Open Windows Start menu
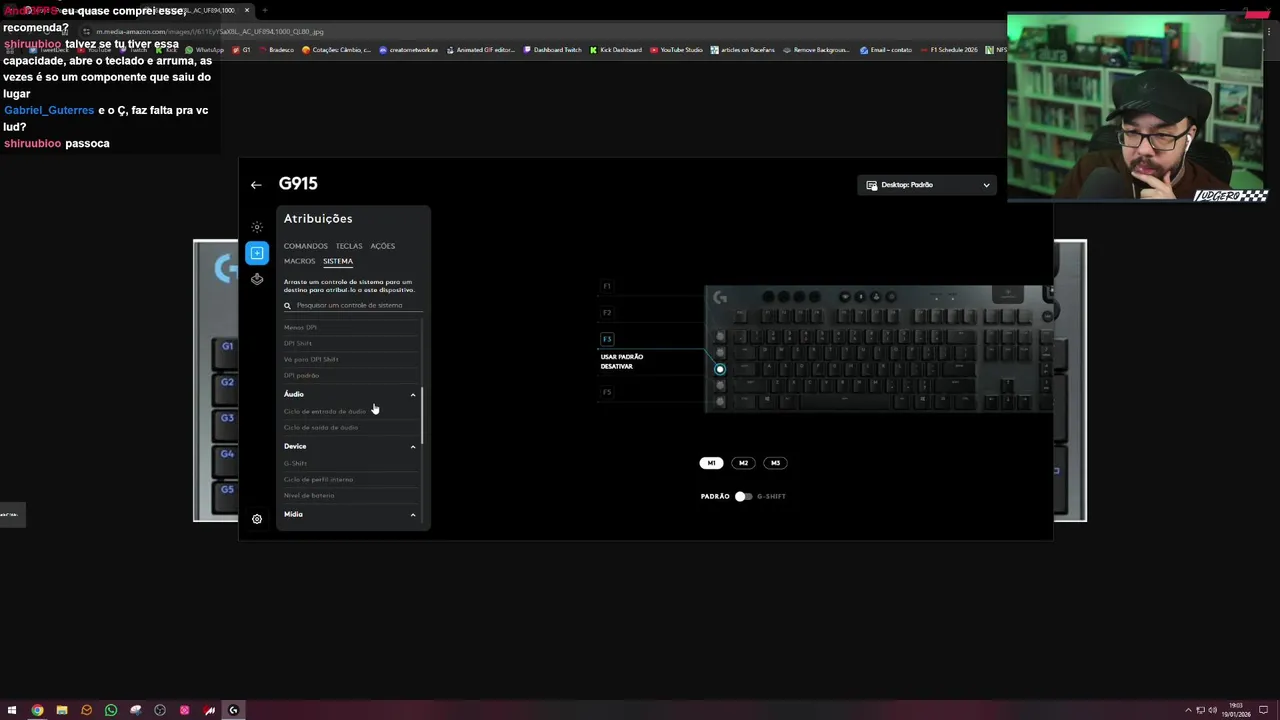1280x720 pixels. [12, 710]
